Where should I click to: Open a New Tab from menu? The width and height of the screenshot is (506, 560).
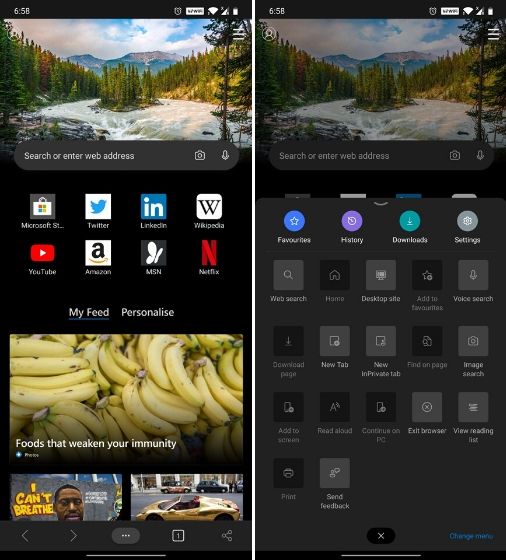pos(335,347)
